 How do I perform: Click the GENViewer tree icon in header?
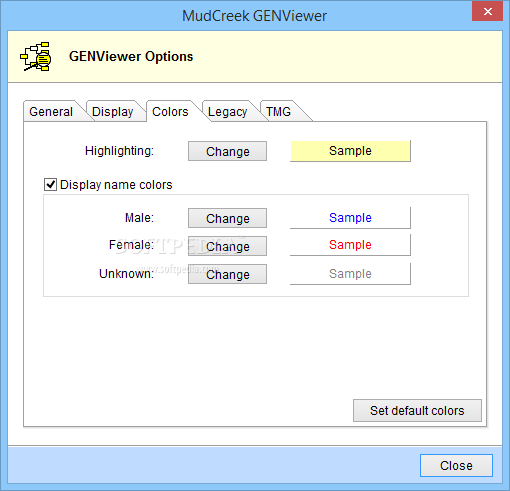click(x=35, y=57)
